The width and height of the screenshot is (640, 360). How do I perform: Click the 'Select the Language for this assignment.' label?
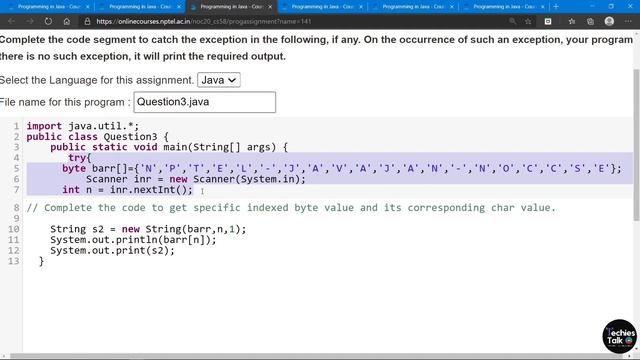[96, 80]
